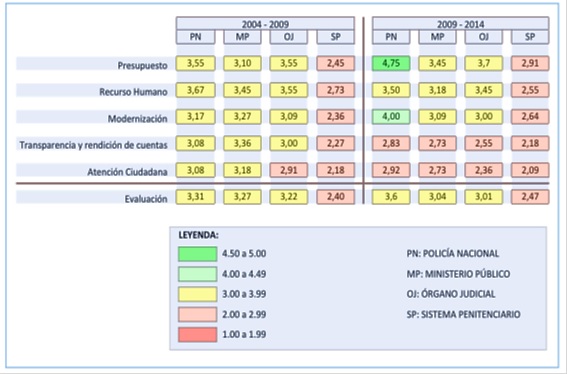Click the Atención Ciudadana row label
Image resolution: width=567 pixels, height=374 pixels.
coord(127,172)
